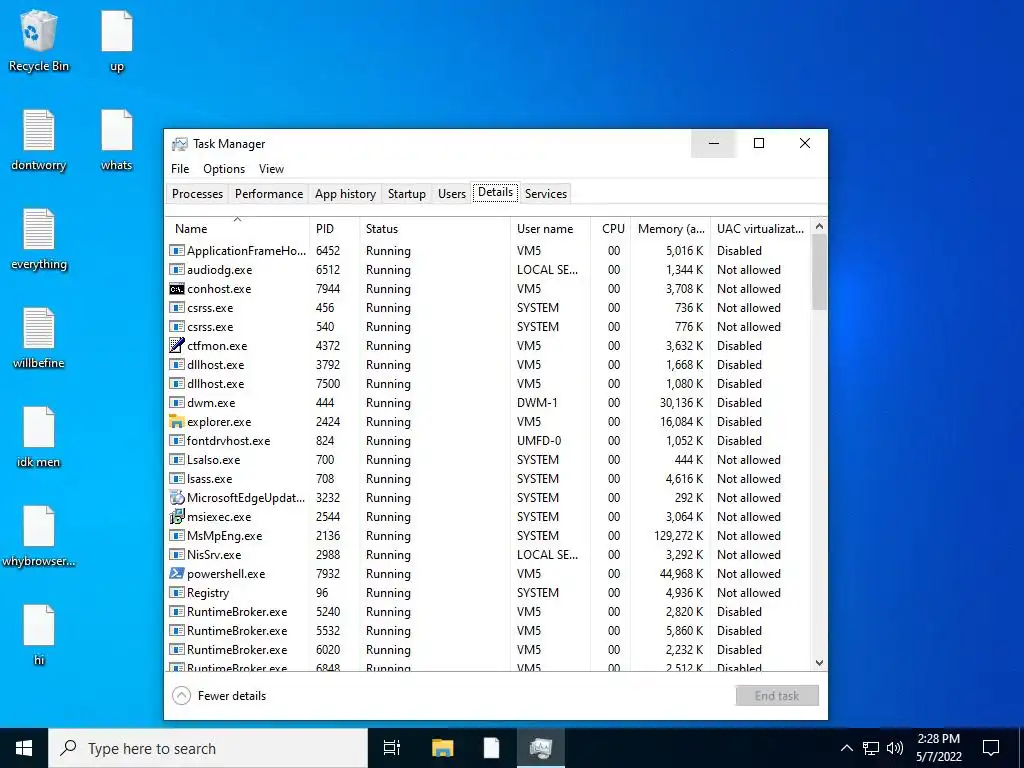Sort by the CPU column header
The width and height of the screenshot is (1024, 768).
coord(611,229)
